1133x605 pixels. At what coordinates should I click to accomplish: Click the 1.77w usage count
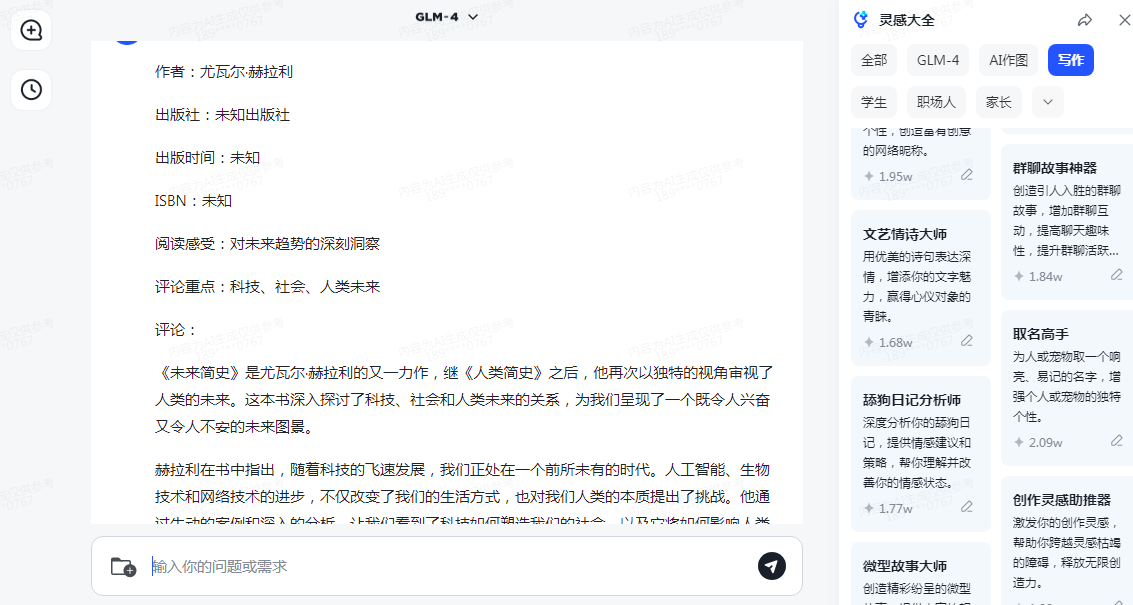pyautogui.click(x=895, y=509)
